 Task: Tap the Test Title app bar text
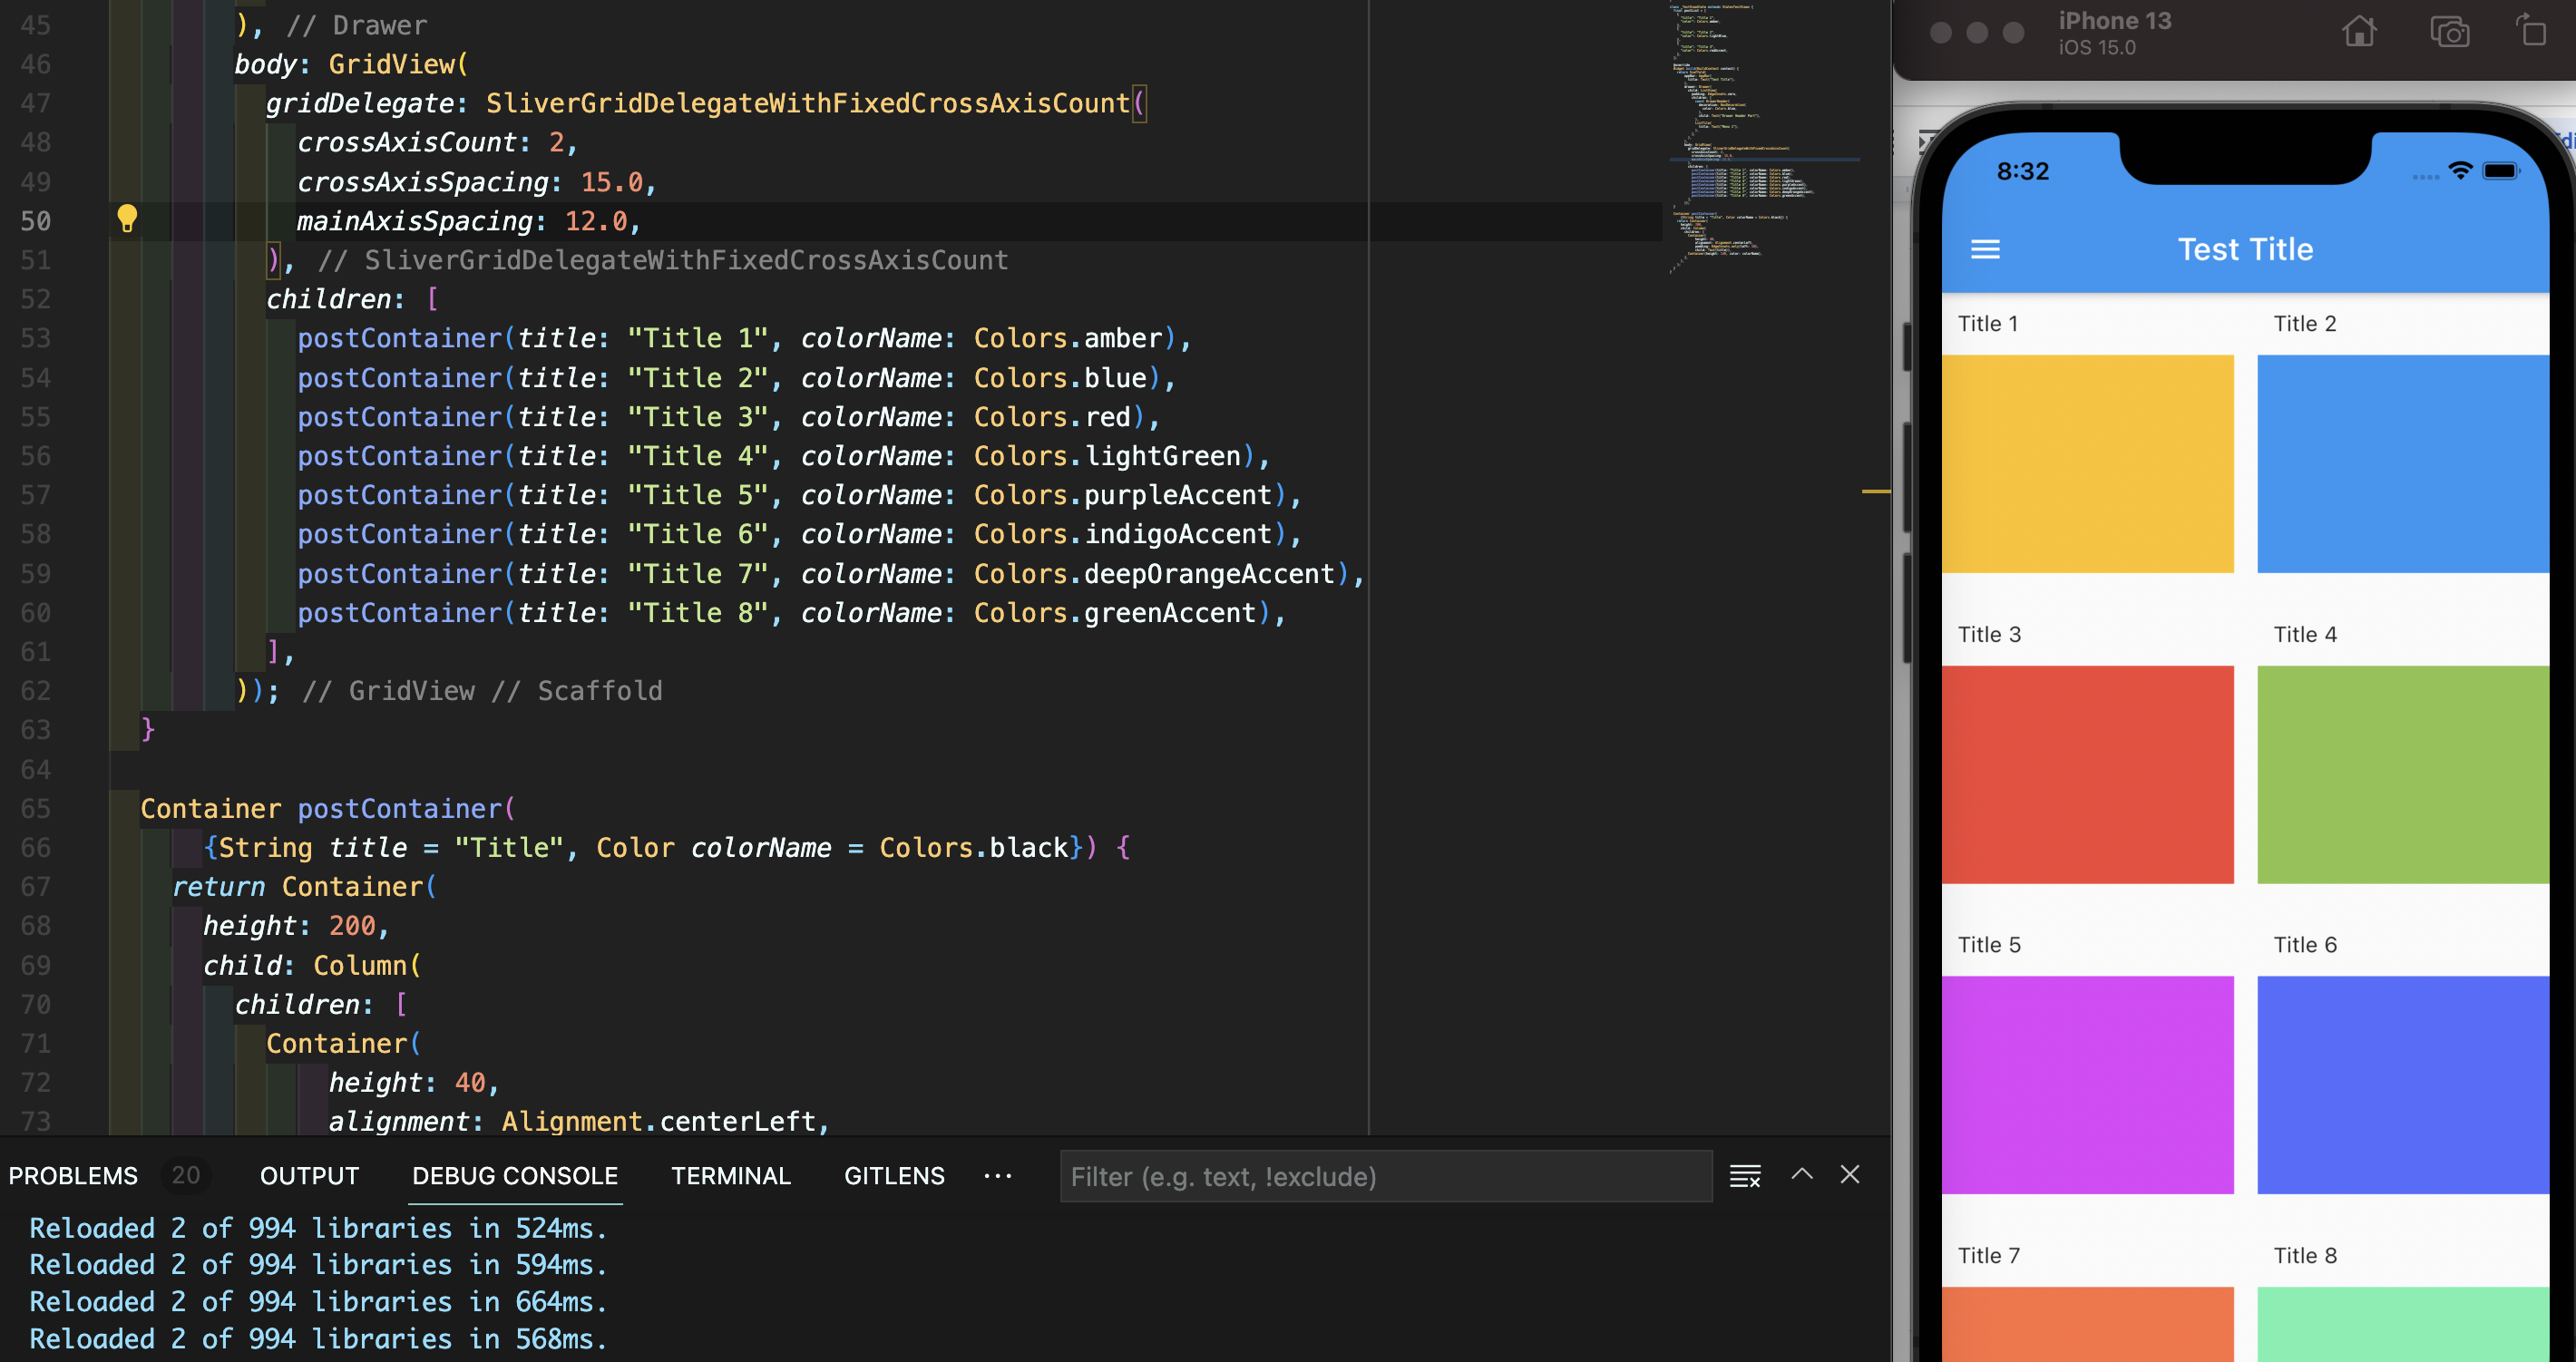(2245, 249)
